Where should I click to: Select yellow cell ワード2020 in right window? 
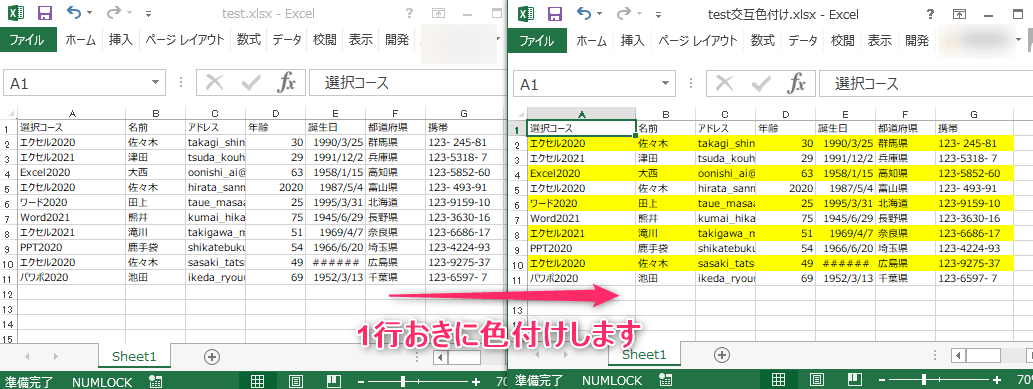582,203
